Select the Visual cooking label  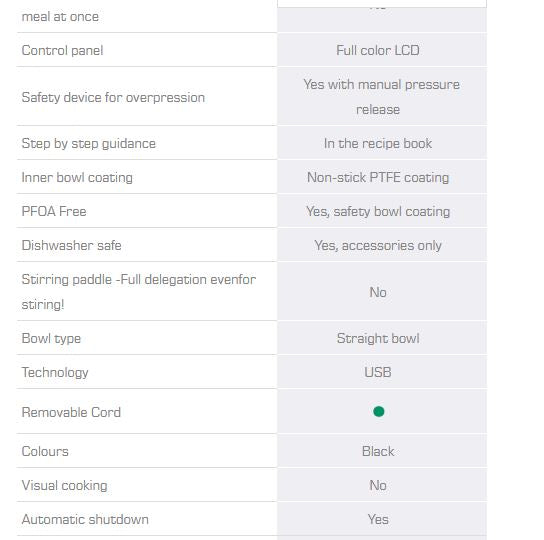point(65,486)
